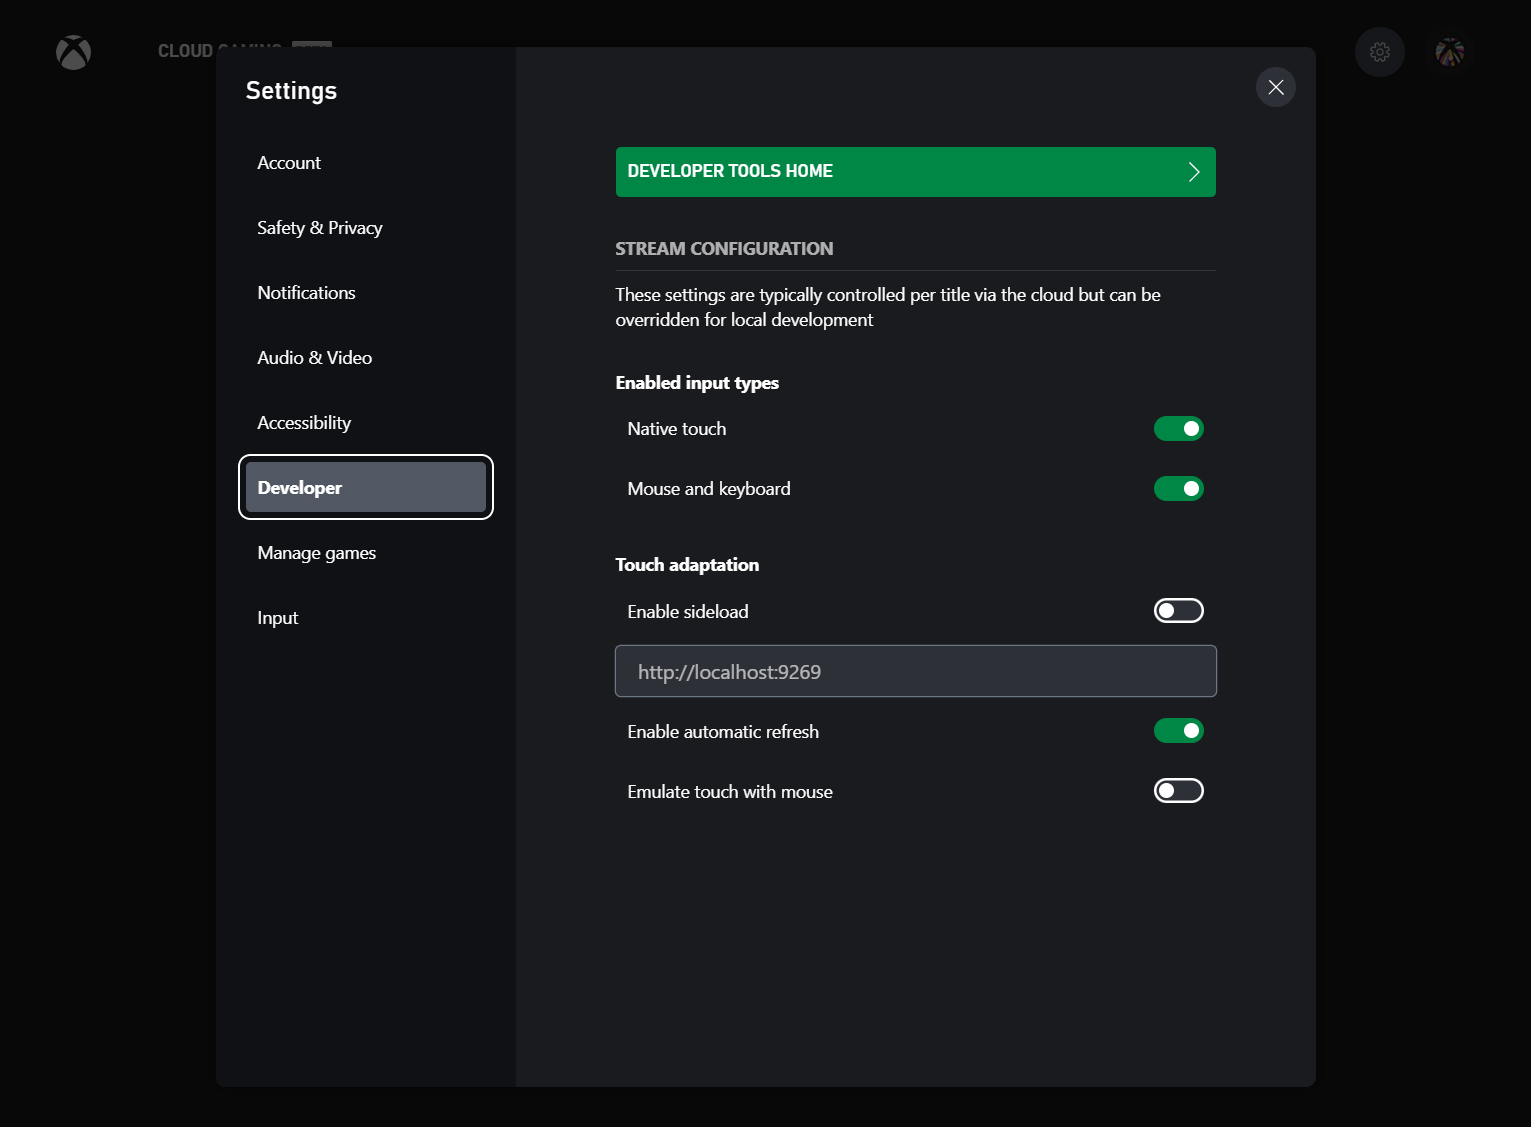
Task: Click the profile avatar icon
Action: point(1449,52)
